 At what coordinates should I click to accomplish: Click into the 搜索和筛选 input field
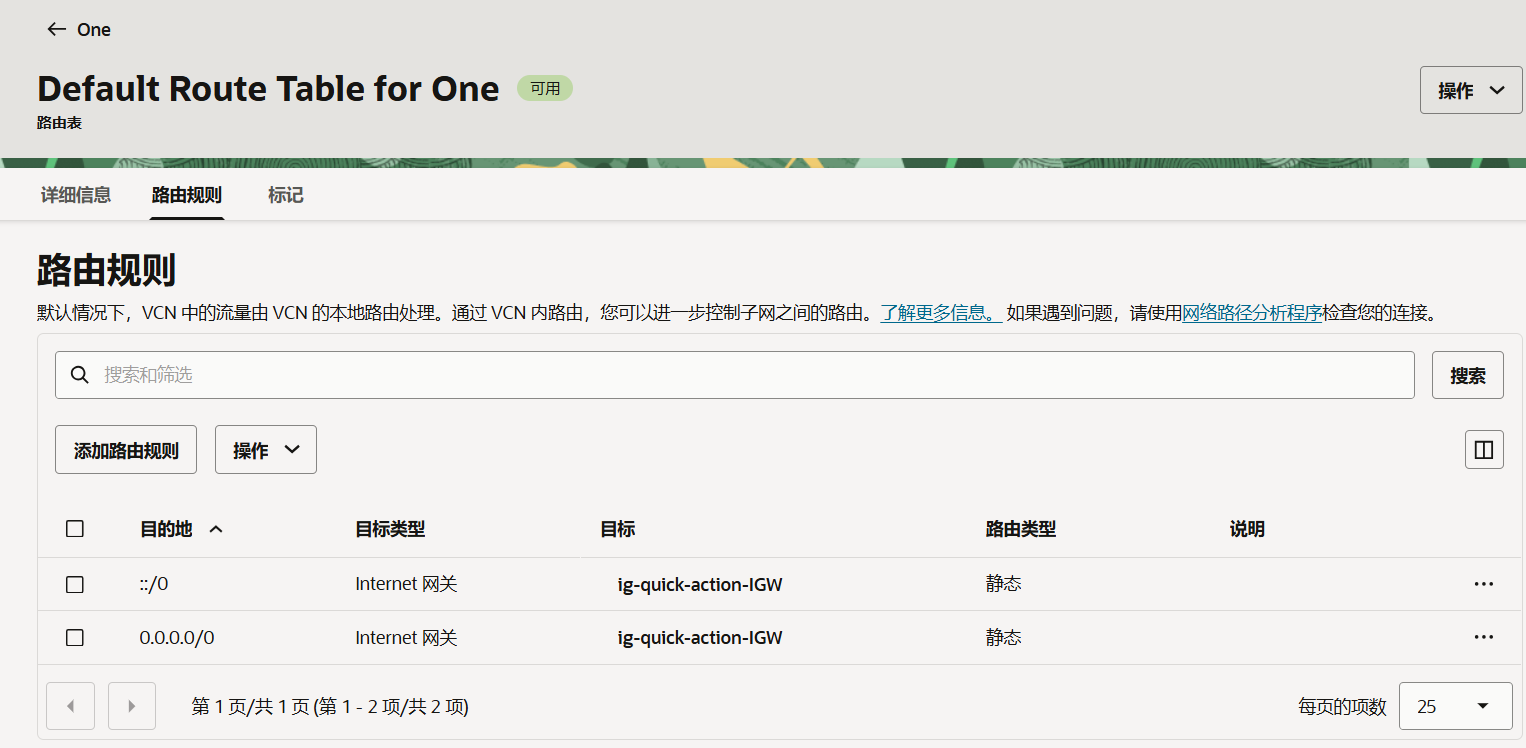[x=750, y=375]
